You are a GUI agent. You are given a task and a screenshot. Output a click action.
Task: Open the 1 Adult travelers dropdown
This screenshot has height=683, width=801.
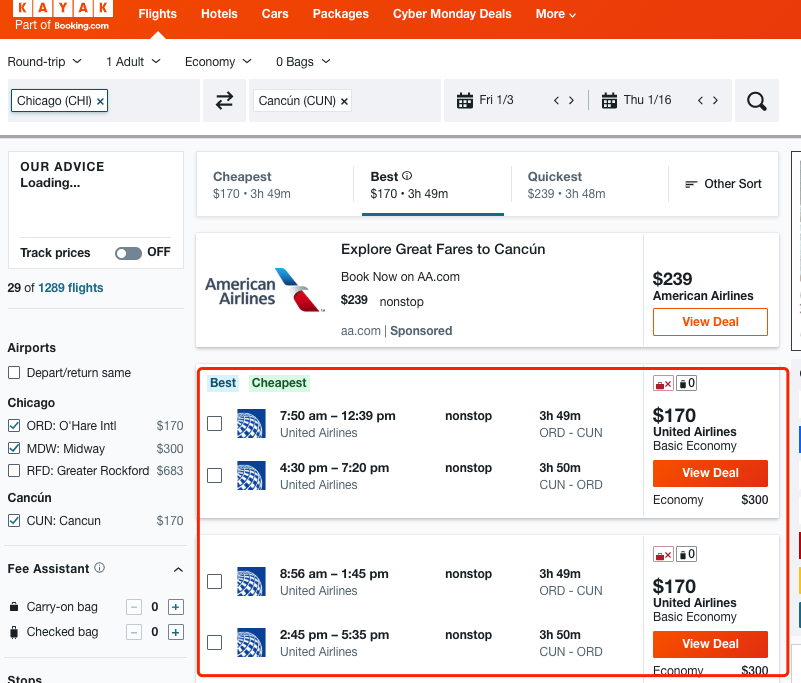tap(133, 62)
